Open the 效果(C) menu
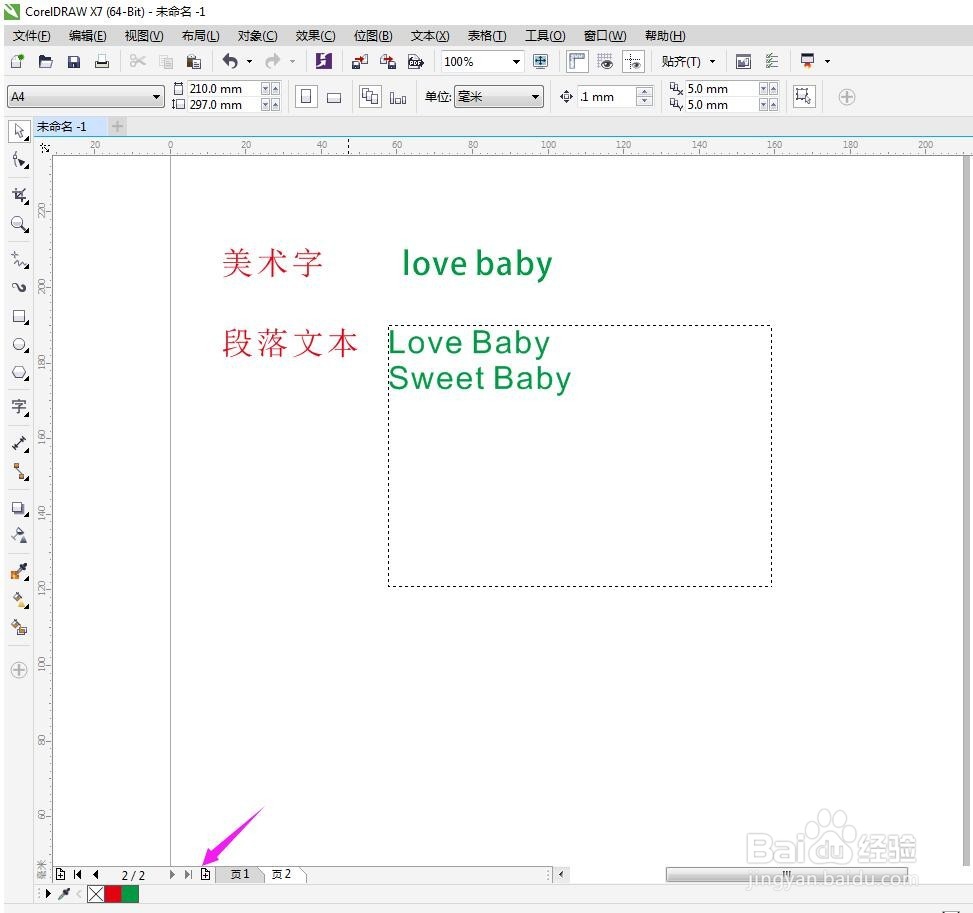 [x=315, y=36]
